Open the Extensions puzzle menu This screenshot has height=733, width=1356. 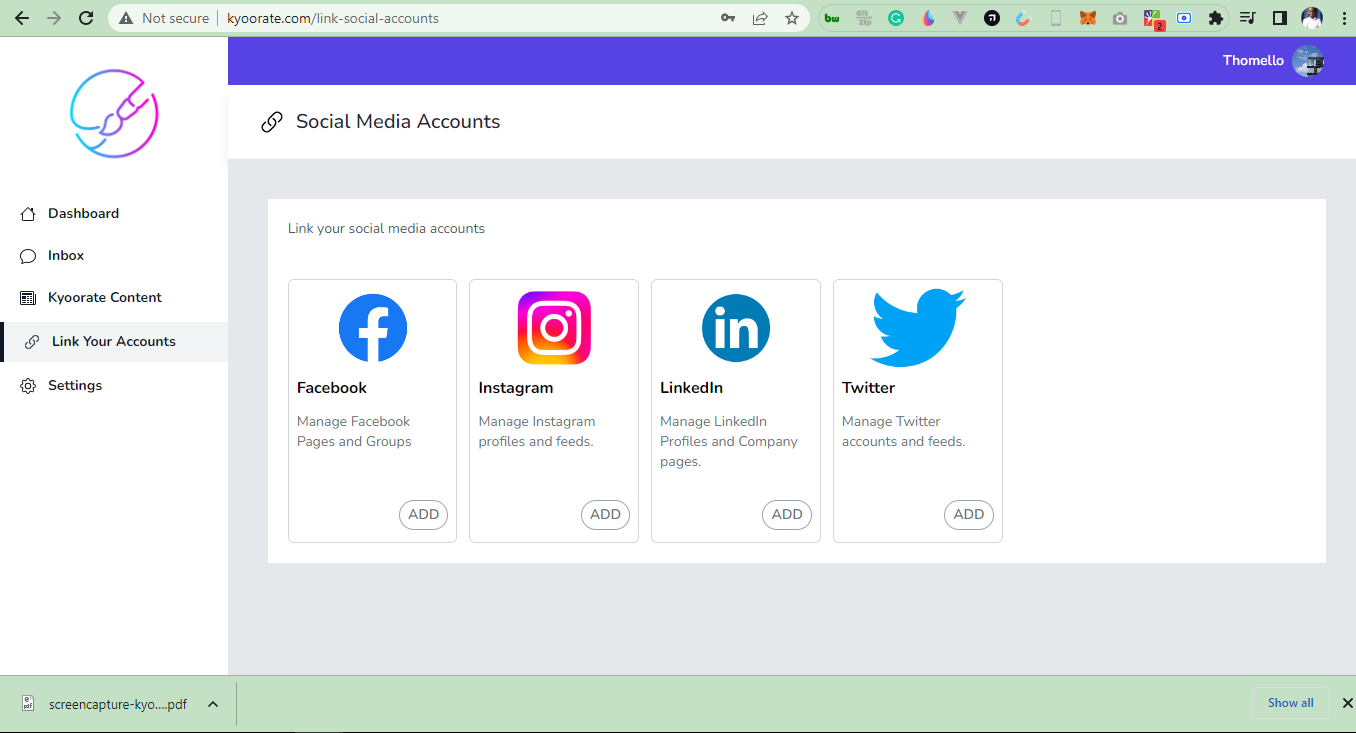[x=1216, y=18]
